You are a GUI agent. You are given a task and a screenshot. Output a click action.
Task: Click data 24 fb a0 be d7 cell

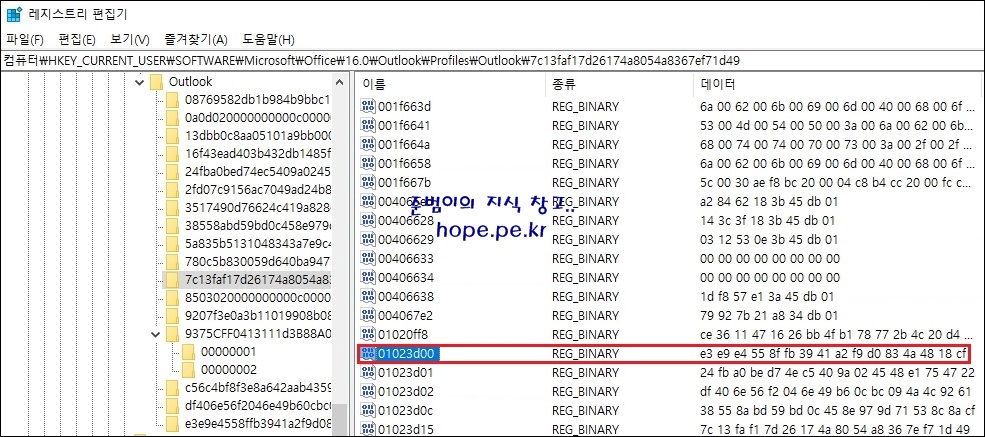coord(837,372)
